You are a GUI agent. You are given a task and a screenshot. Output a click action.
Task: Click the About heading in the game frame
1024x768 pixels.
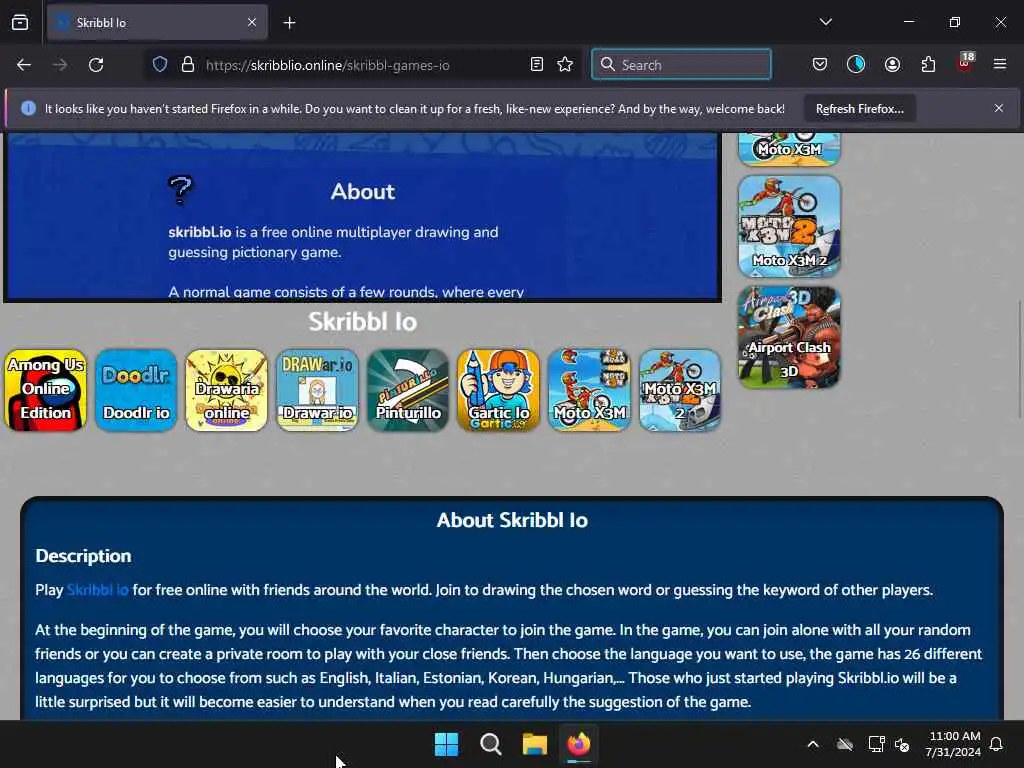click(362, 191)
